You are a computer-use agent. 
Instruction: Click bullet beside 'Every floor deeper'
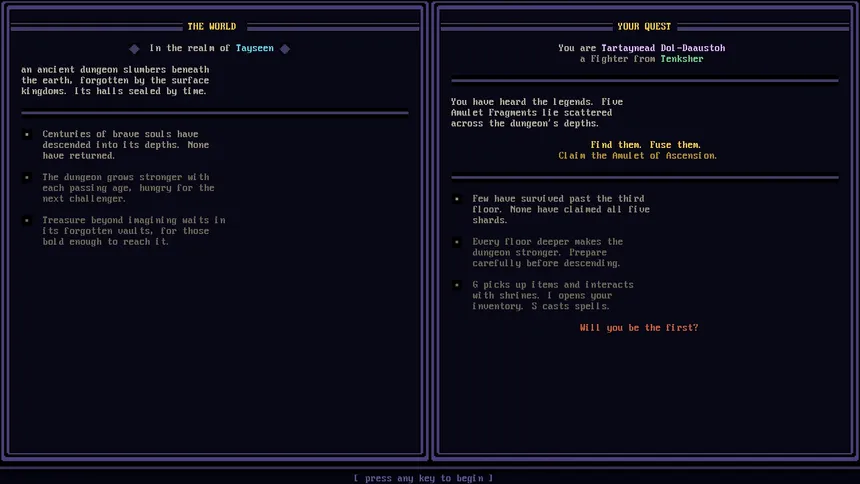click(457, 241)
